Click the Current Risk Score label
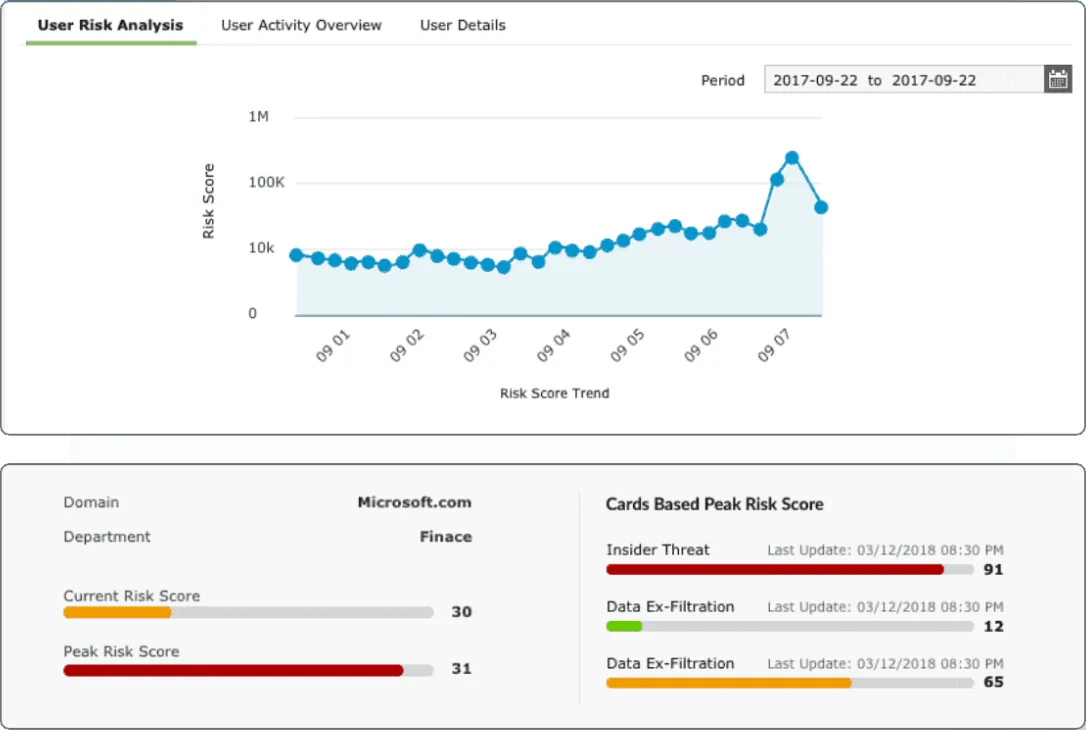 pos(132,596)
